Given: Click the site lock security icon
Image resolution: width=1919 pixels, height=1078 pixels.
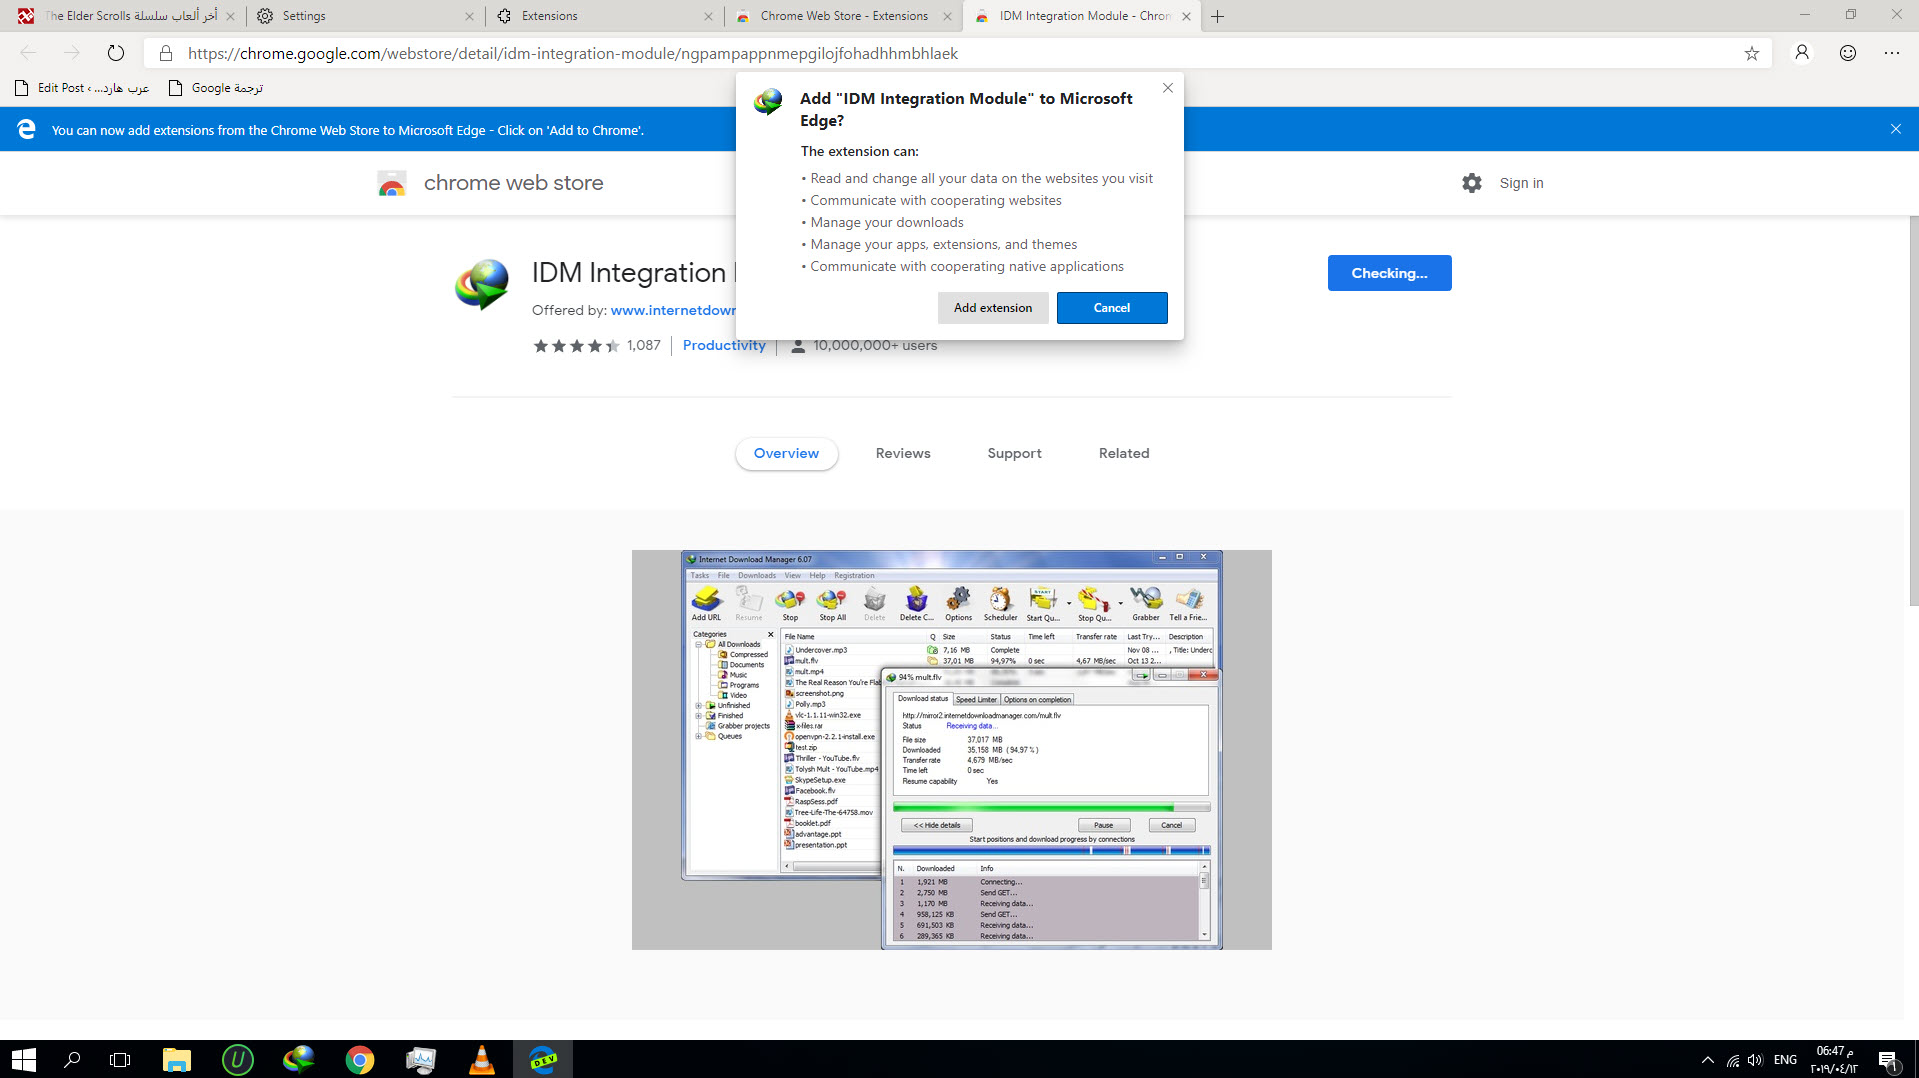Looking at the screenshot, I should point(166,53).
